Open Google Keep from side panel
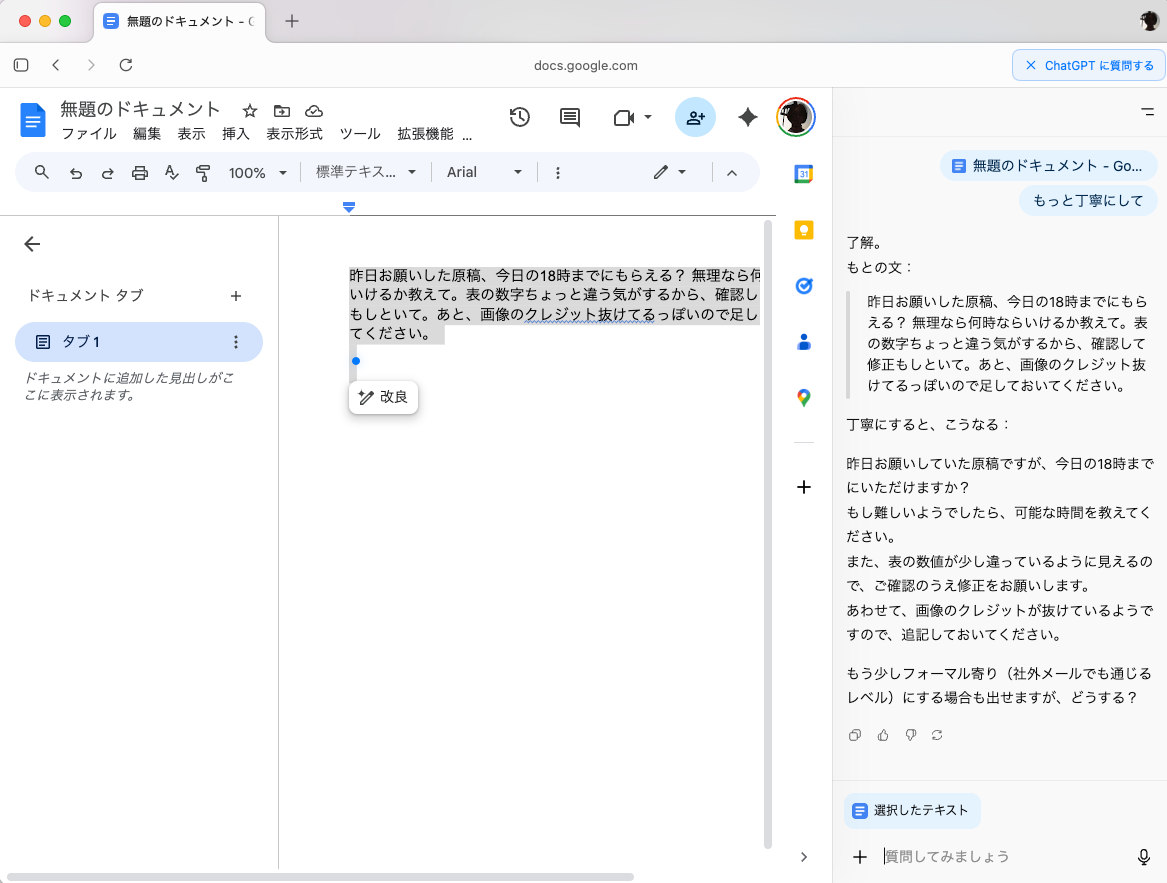This screenshot has height=883, width=1167. (803, 230)
